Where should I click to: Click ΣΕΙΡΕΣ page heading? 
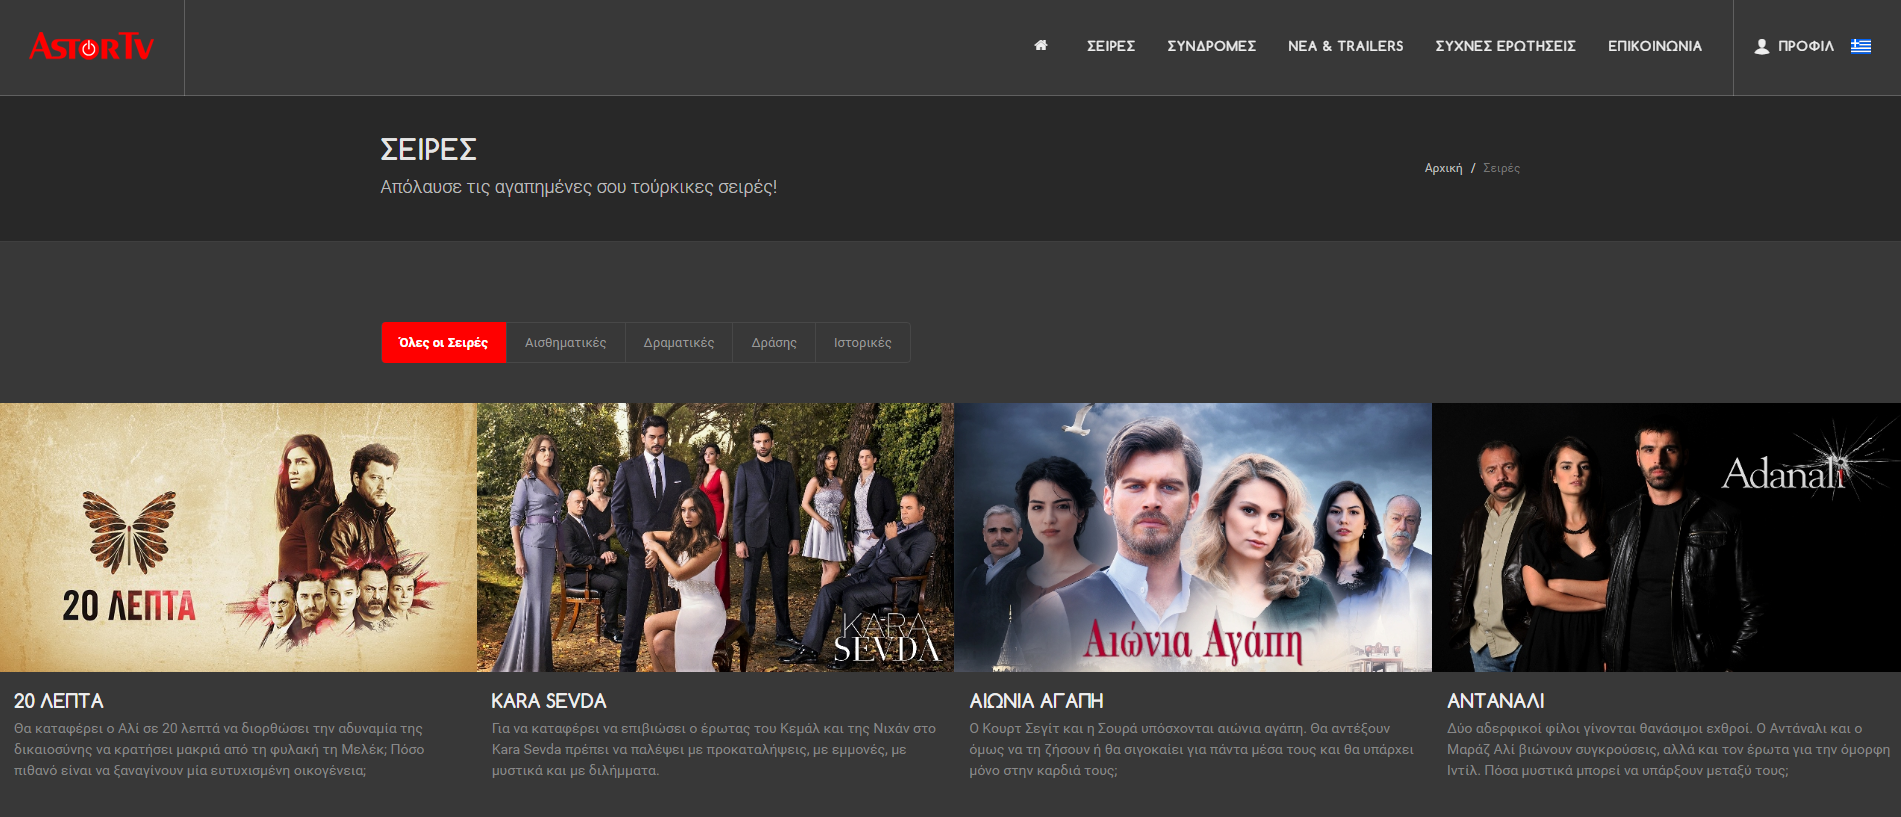coord(428,149)
